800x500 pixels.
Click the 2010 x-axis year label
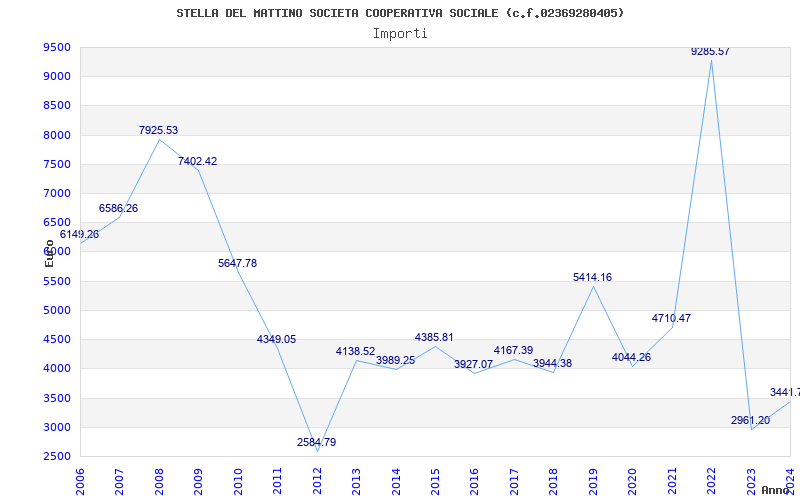point(238,482)
